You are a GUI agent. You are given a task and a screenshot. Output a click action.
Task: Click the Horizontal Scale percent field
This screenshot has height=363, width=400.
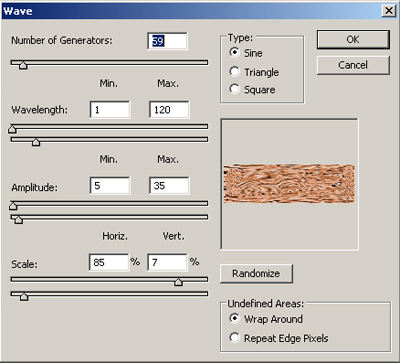pyautogui.click(x=109, y=262)
